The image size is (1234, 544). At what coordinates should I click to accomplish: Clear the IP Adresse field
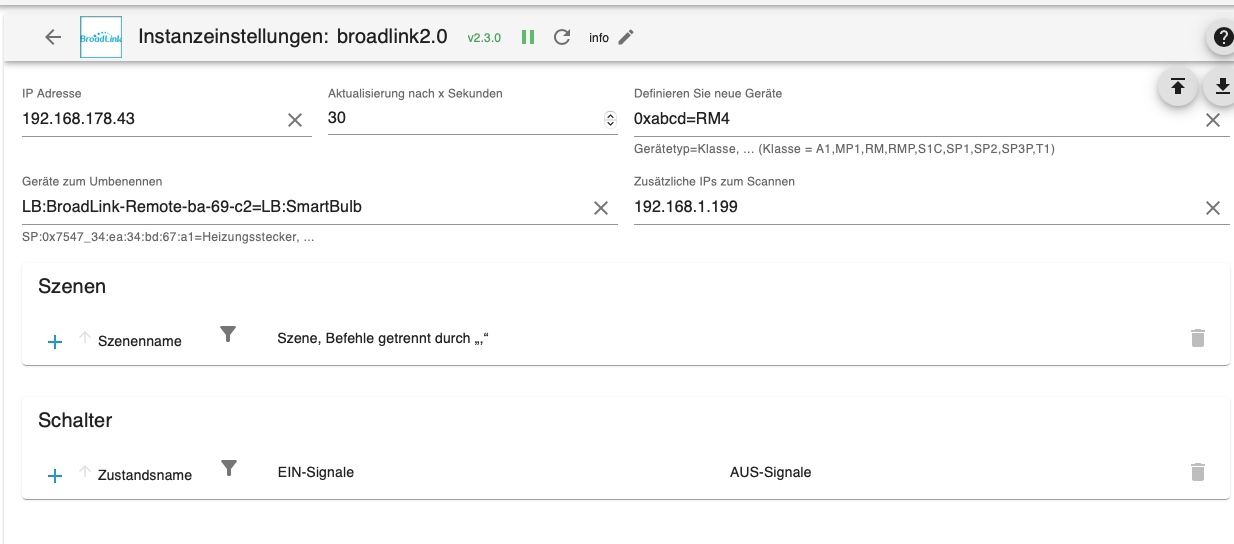point(295,120)
